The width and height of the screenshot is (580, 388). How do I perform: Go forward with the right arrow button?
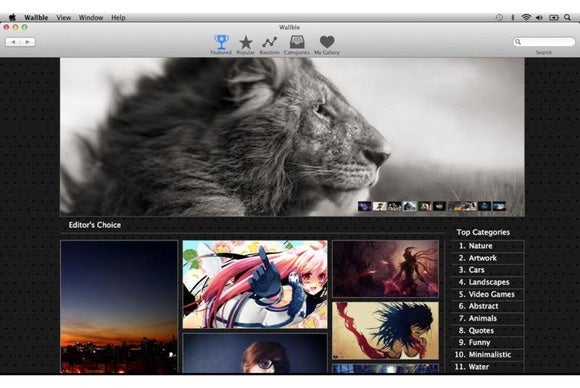(x=28, y=42)
